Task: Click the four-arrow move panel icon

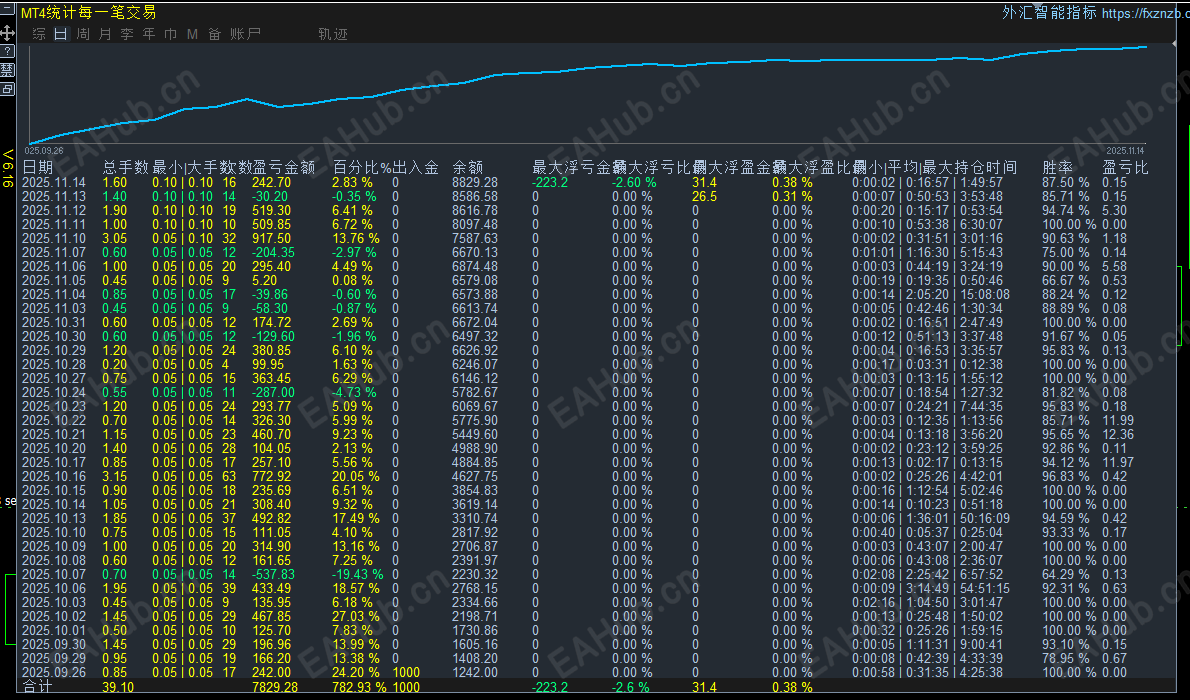Action: (x=8, y=31)
